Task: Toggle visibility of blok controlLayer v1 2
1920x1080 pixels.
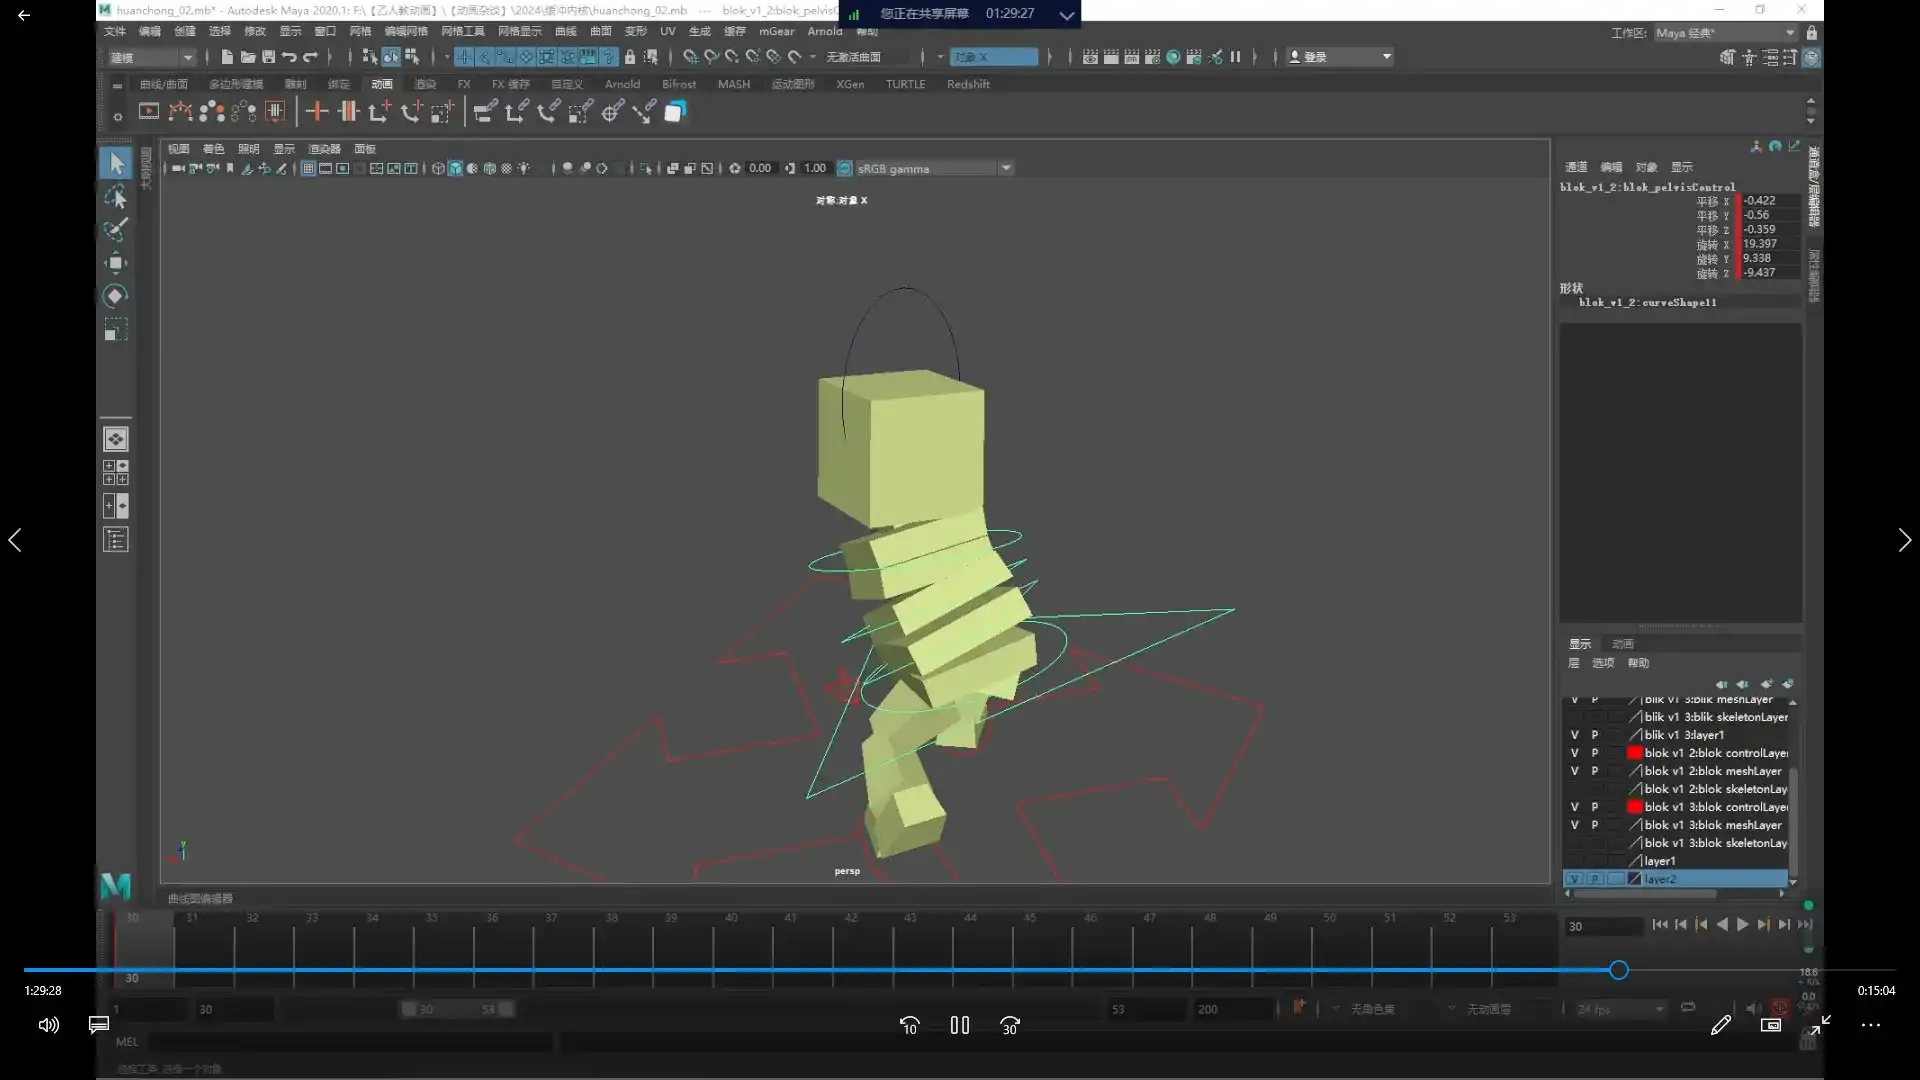Action: tap(1574, 753)
